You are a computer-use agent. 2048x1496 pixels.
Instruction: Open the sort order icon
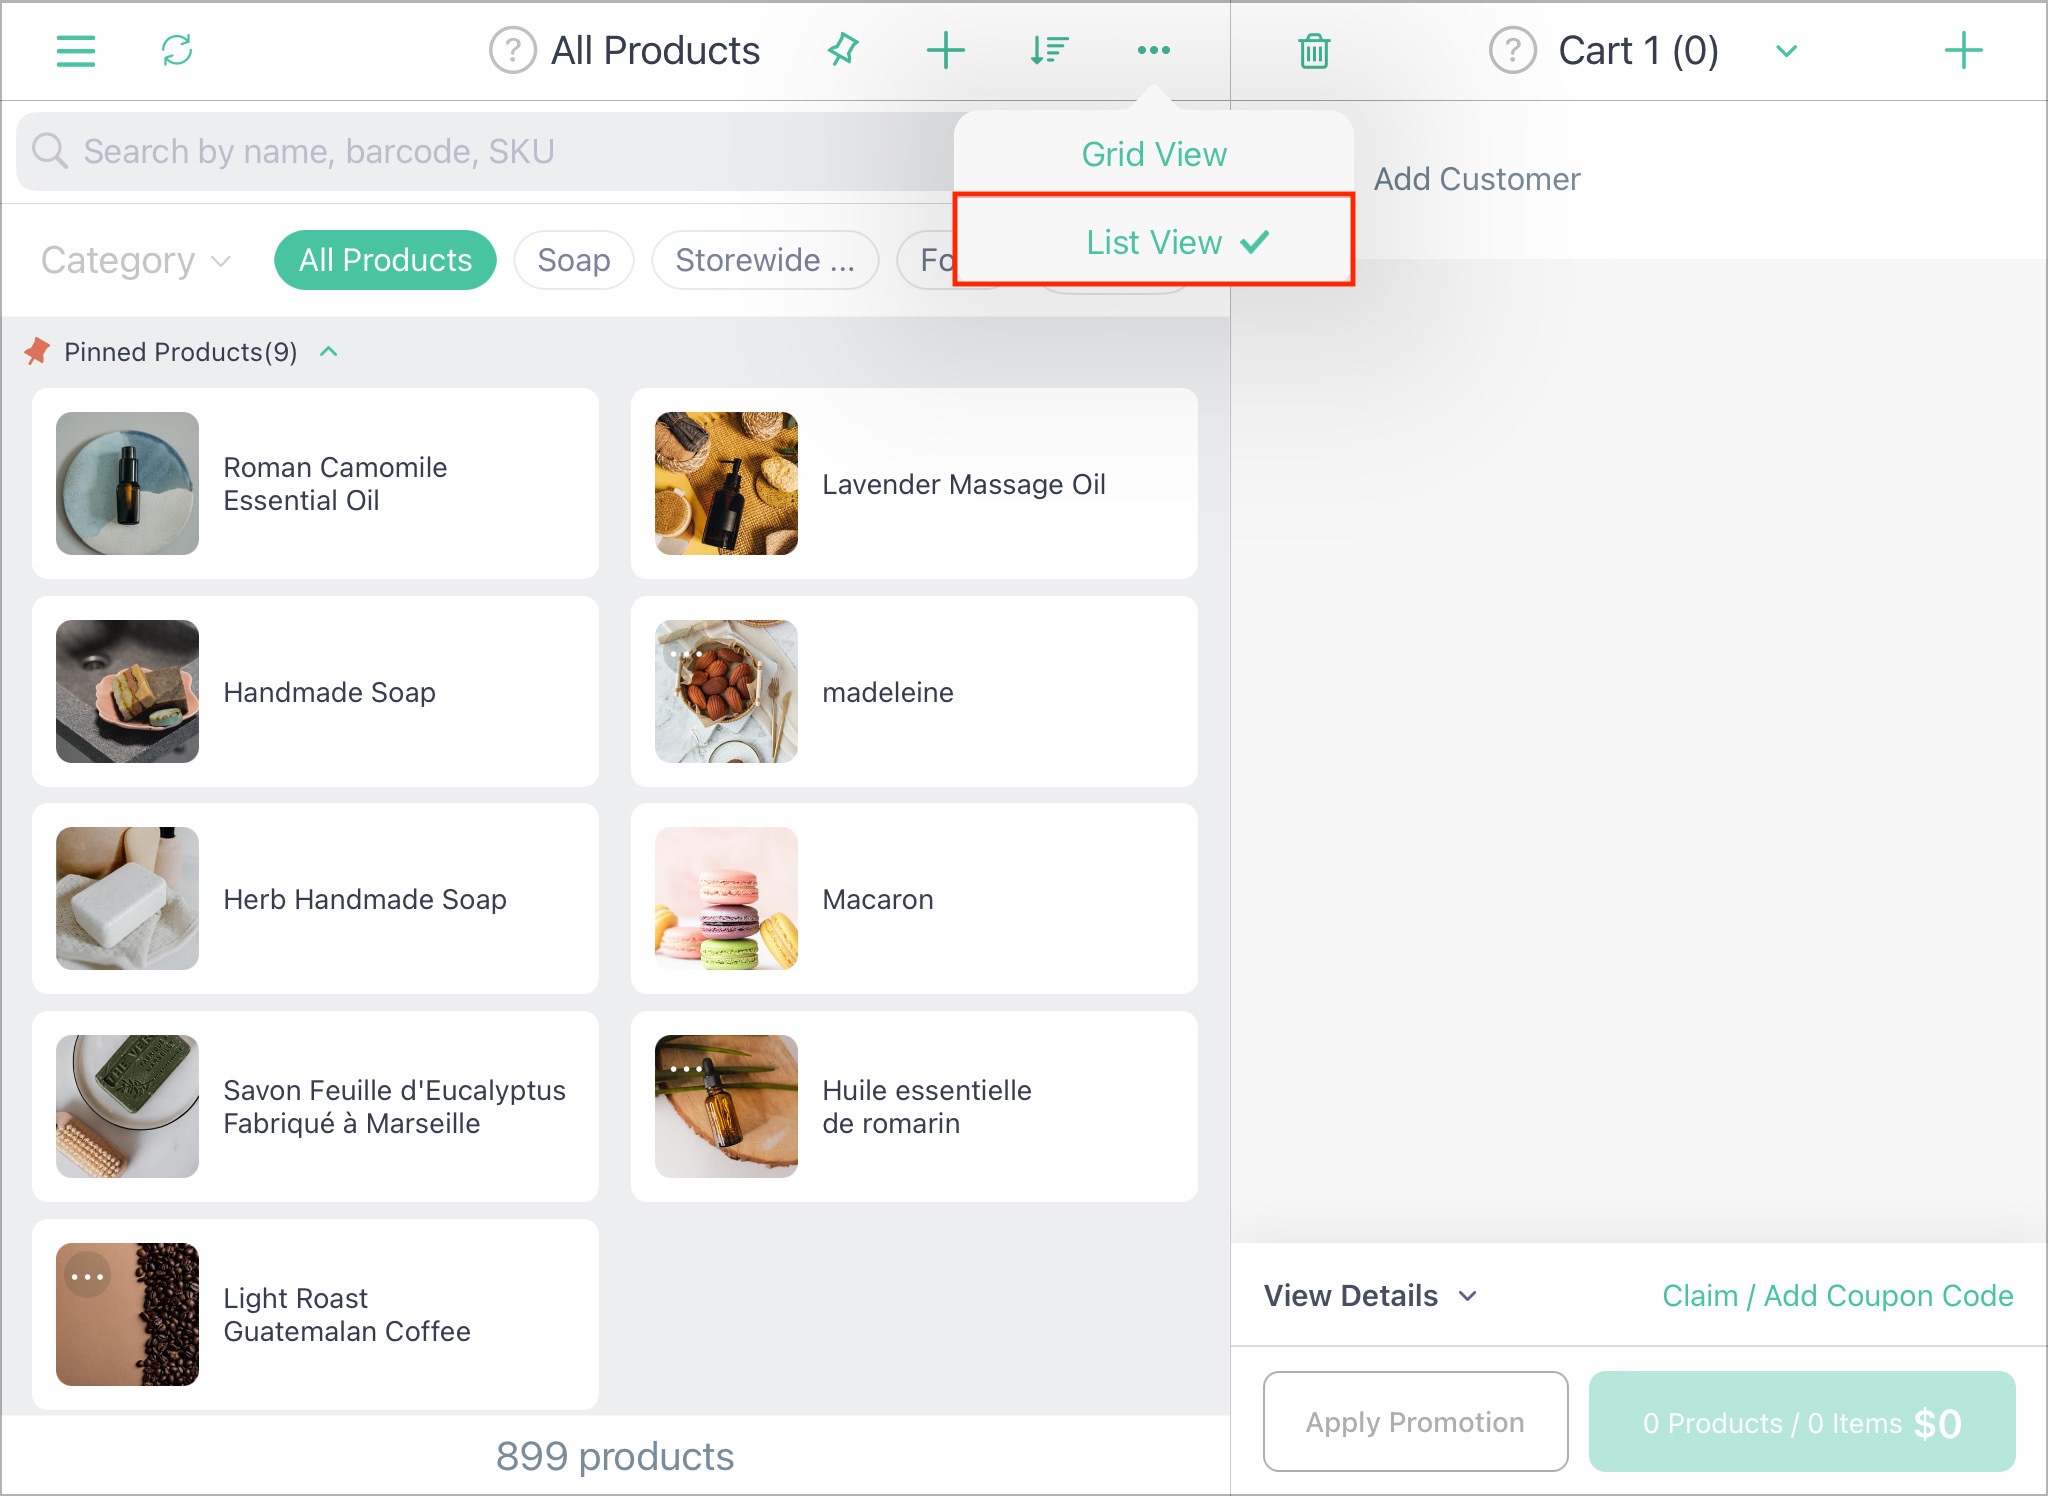1049,50
